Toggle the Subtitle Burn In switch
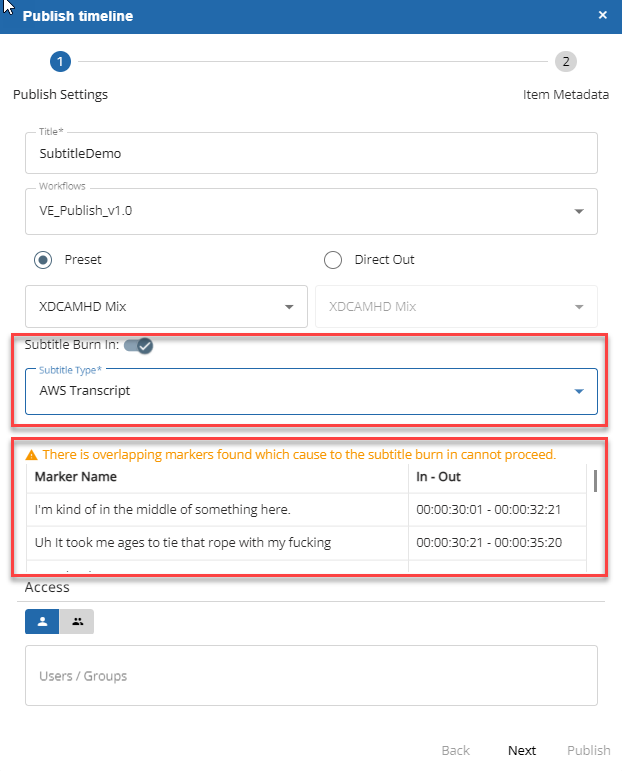This screenshot has height=771, width=622. [x=138, y=345]
